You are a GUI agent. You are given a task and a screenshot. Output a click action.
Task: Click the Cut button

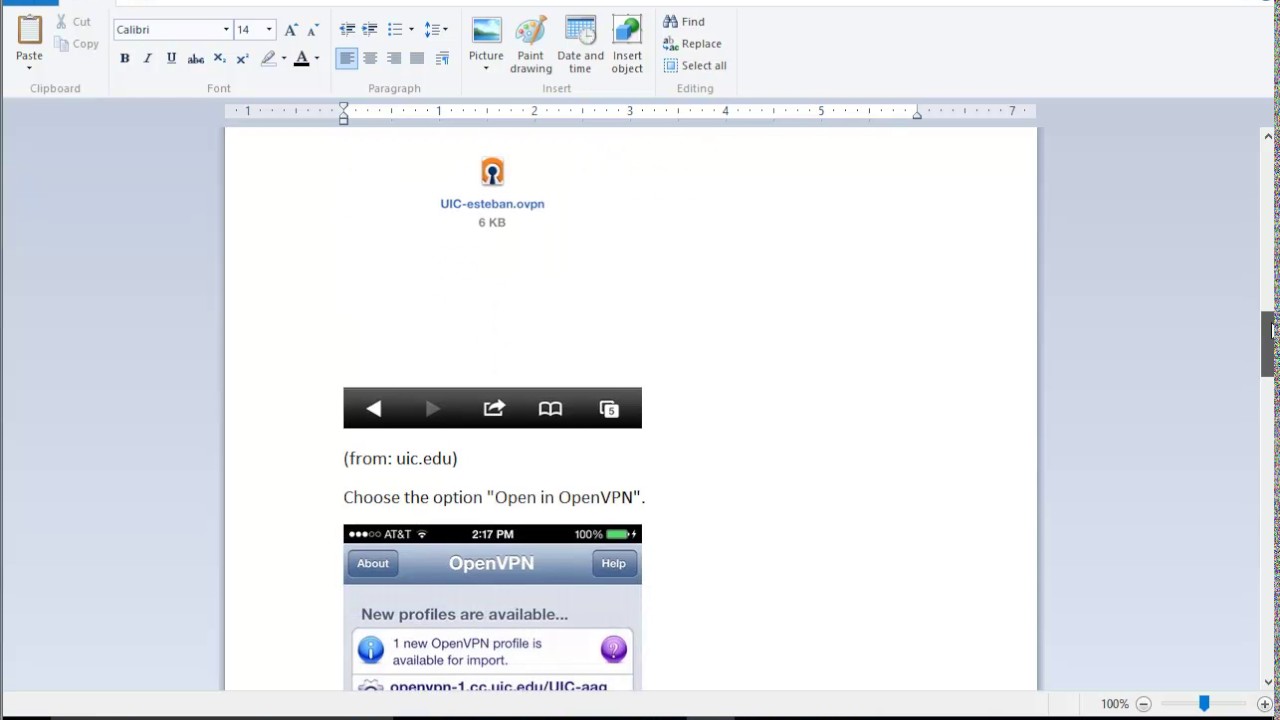pos(73,21)
